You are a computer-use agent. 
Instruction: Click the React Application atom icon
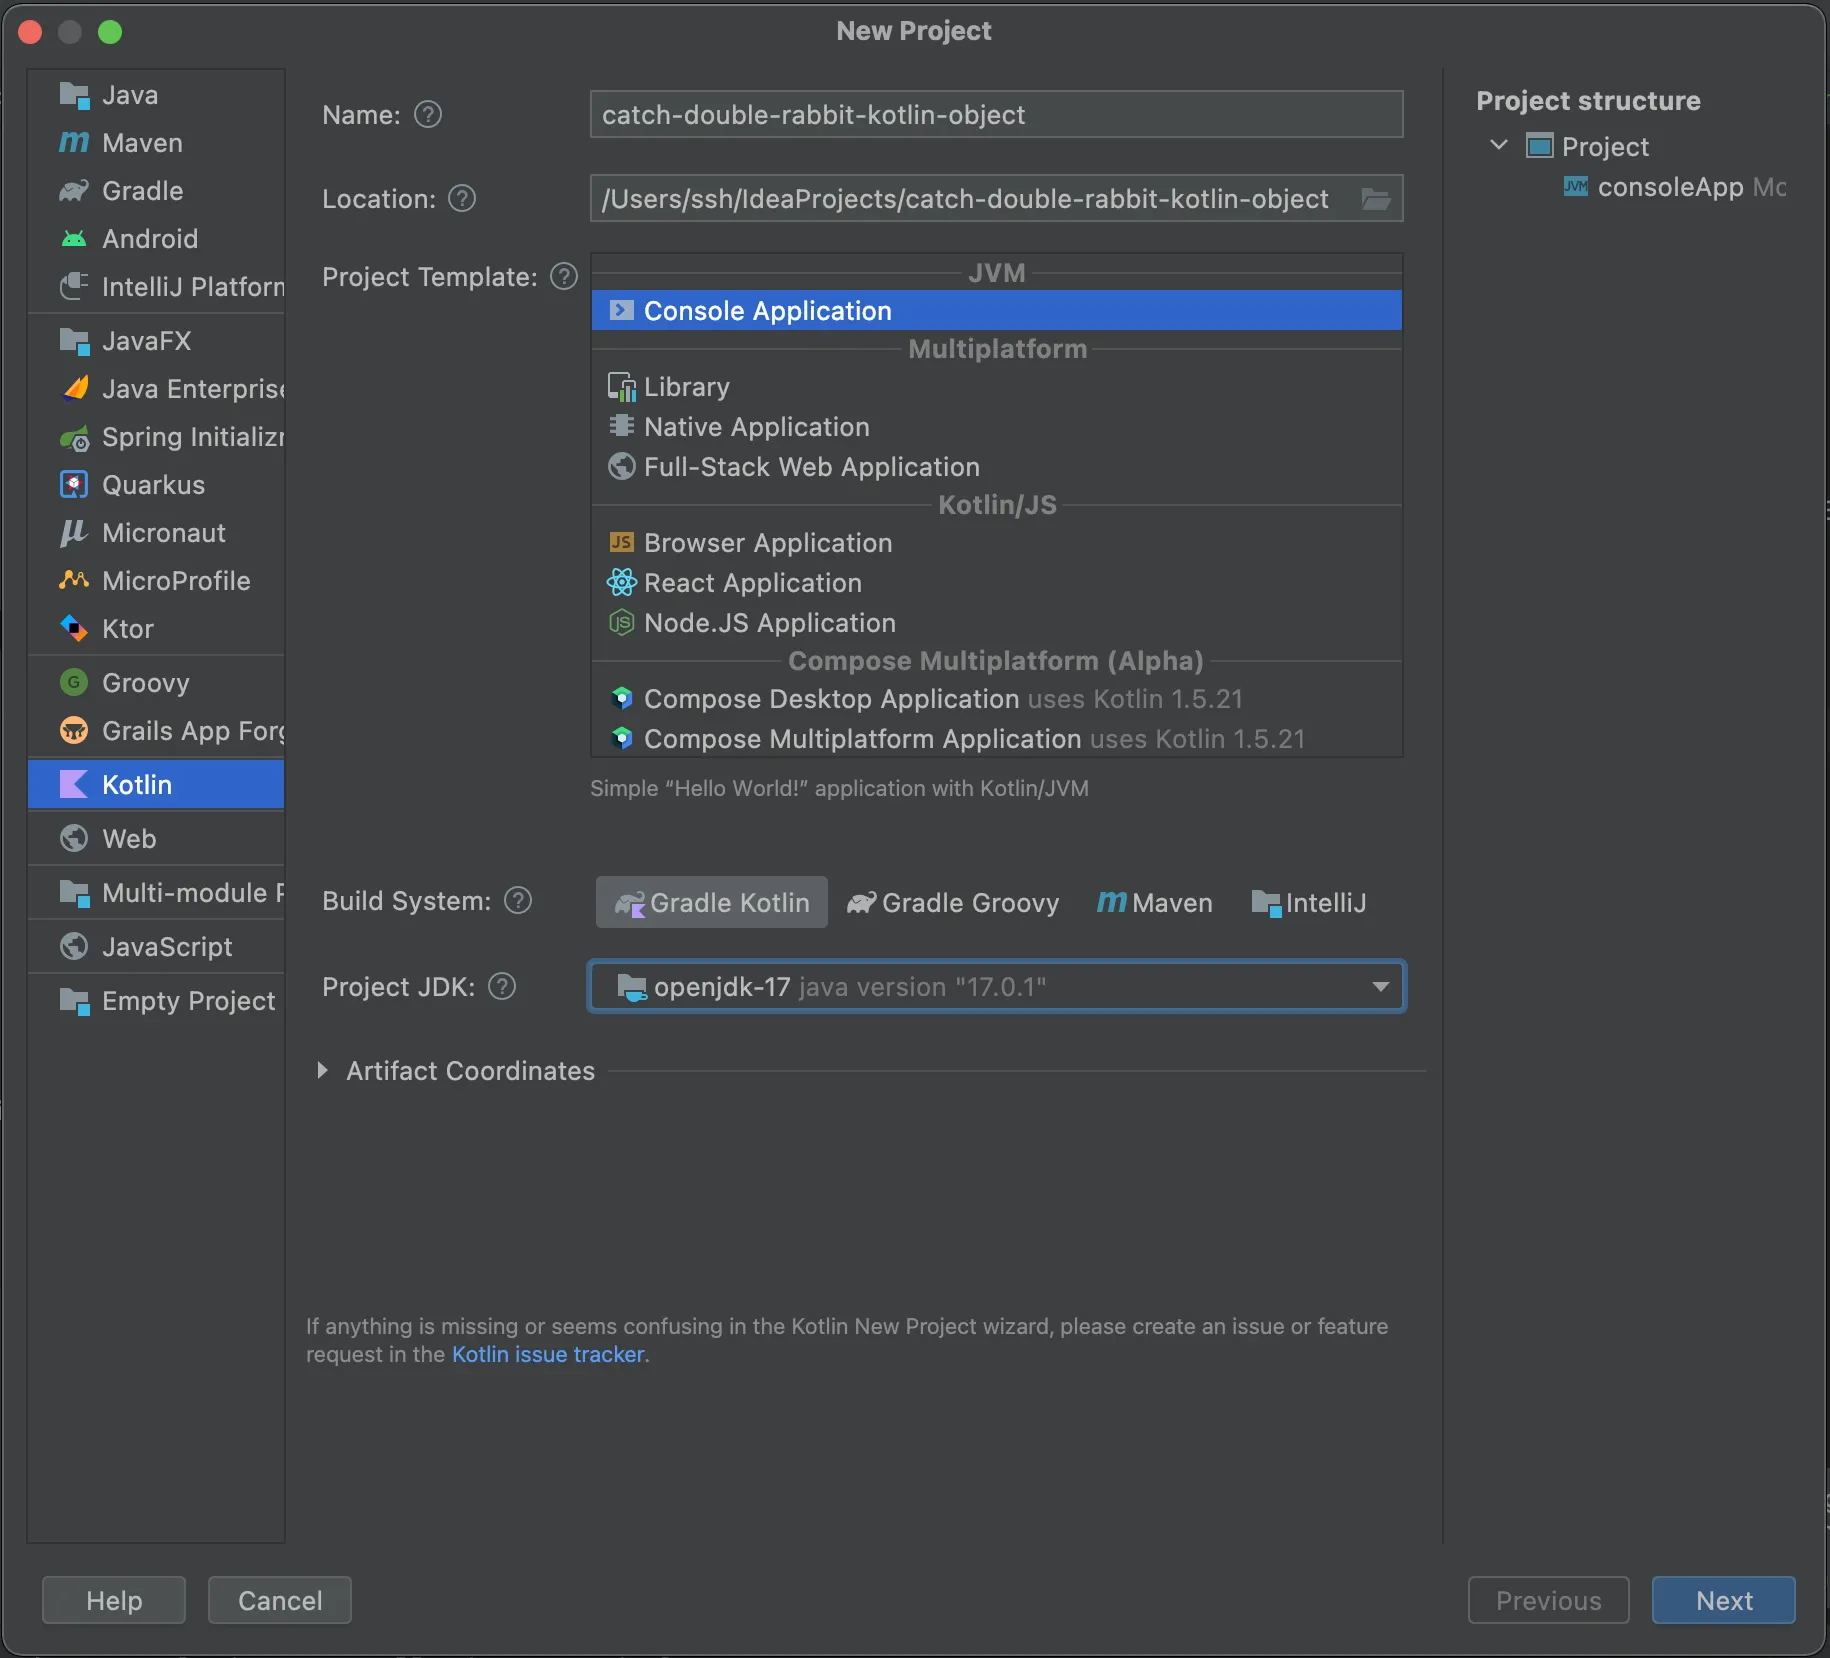(622, 582)
